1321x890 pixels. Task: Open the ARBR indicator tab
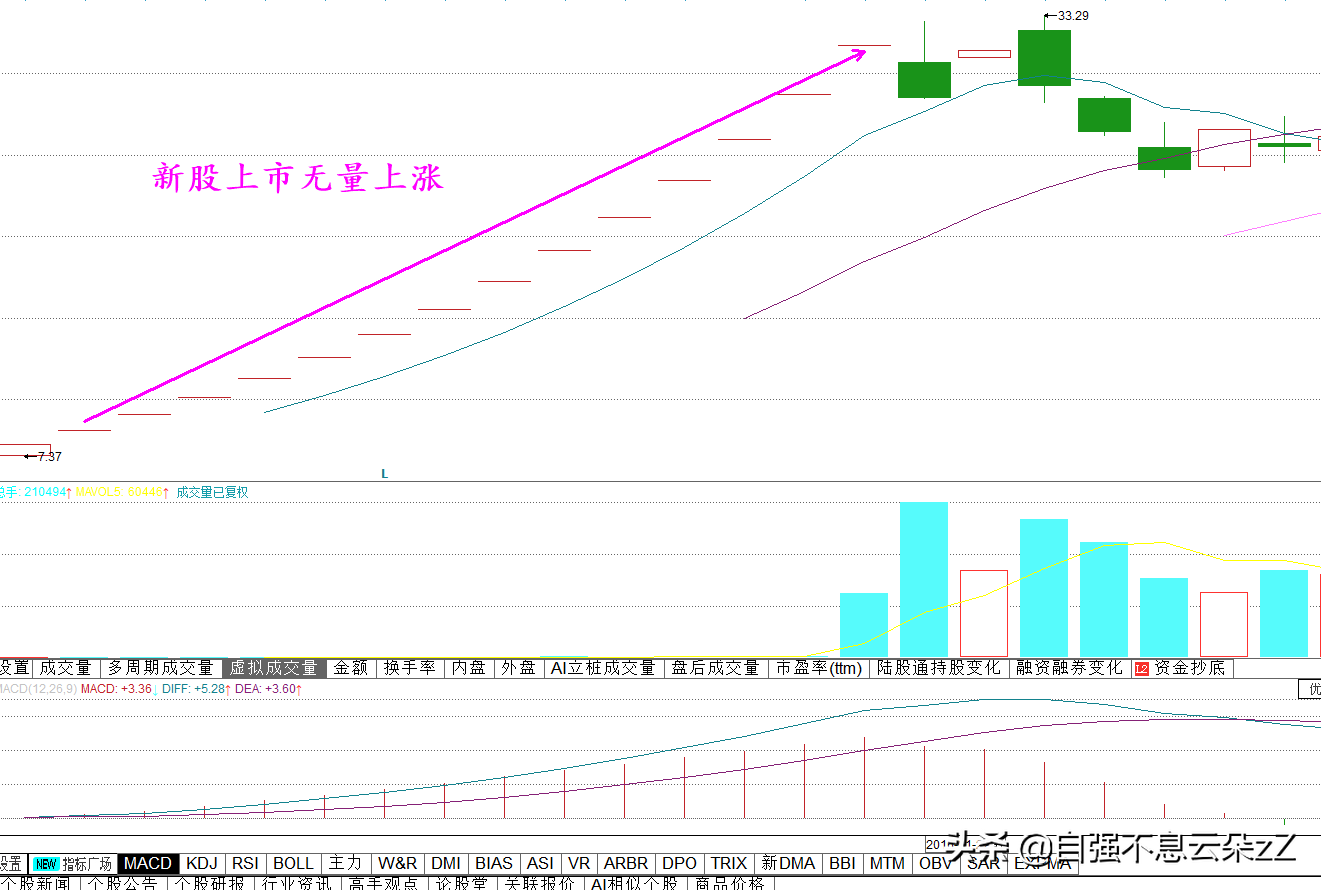pos(626,863)
